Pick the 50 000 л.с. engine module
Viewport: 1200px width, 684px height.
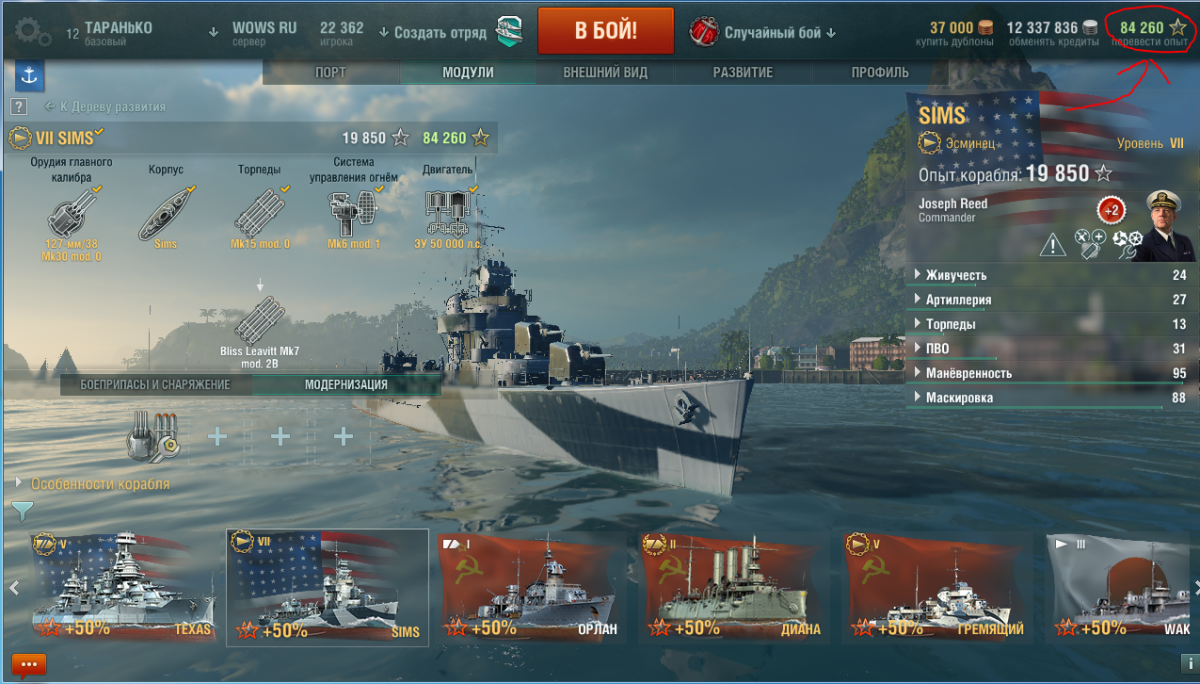(447, 212)
